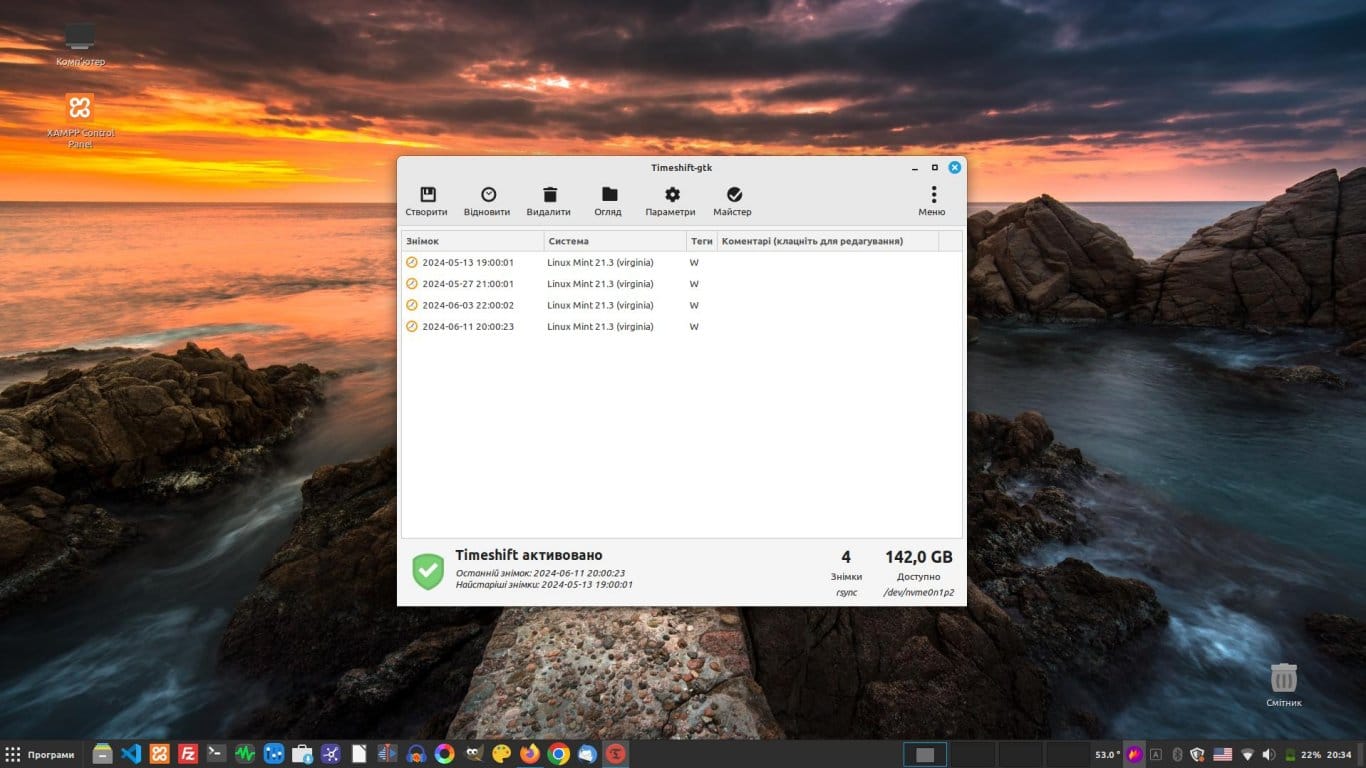Sort by Система column header
Viewport: 1366px width, 768px height.
click(614, 241)
